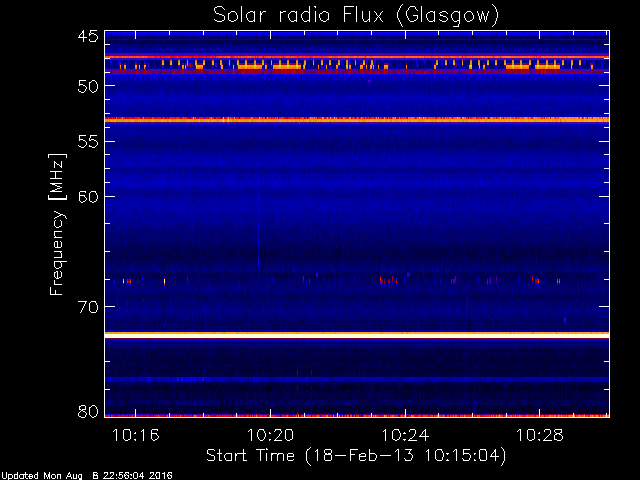Image resolution: width=640 pixels, height=480 pixels.
Task: Click the time tick label '10:28'
Action: (540, 435)
